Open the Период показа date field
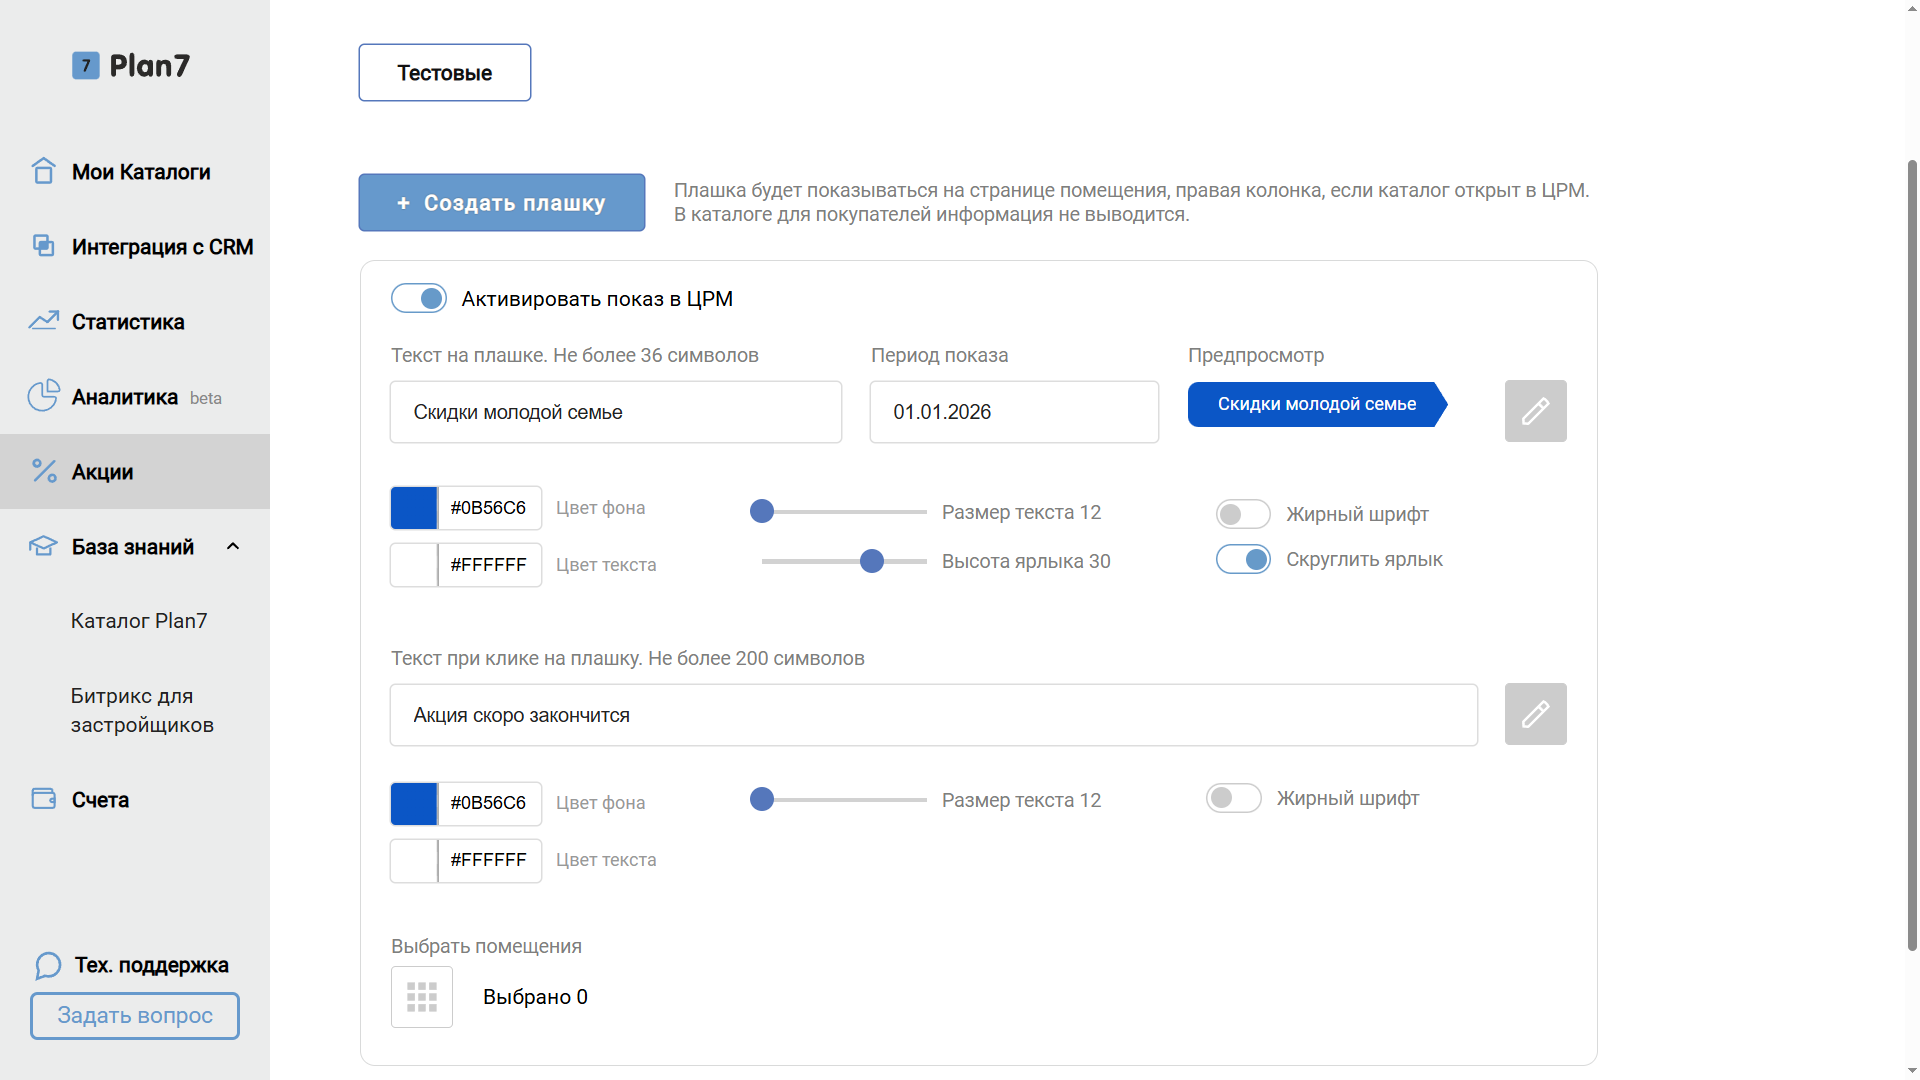This screenshot has height=1080, width=1920. tap(1013, 412)
